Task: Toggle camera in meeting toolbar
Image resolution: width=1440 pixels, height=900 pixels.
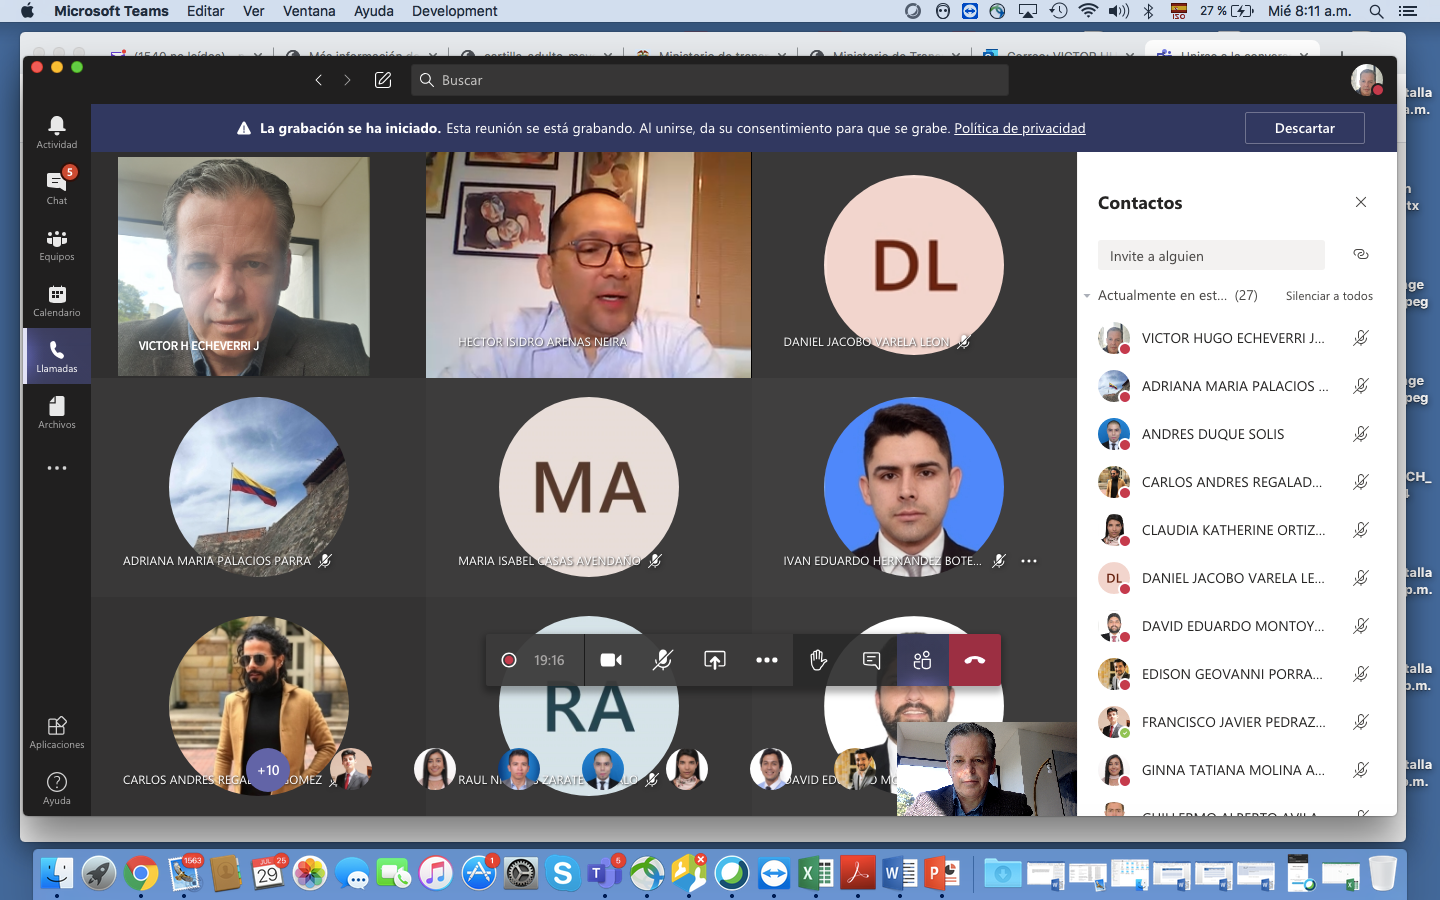Action: pos(611,660)
